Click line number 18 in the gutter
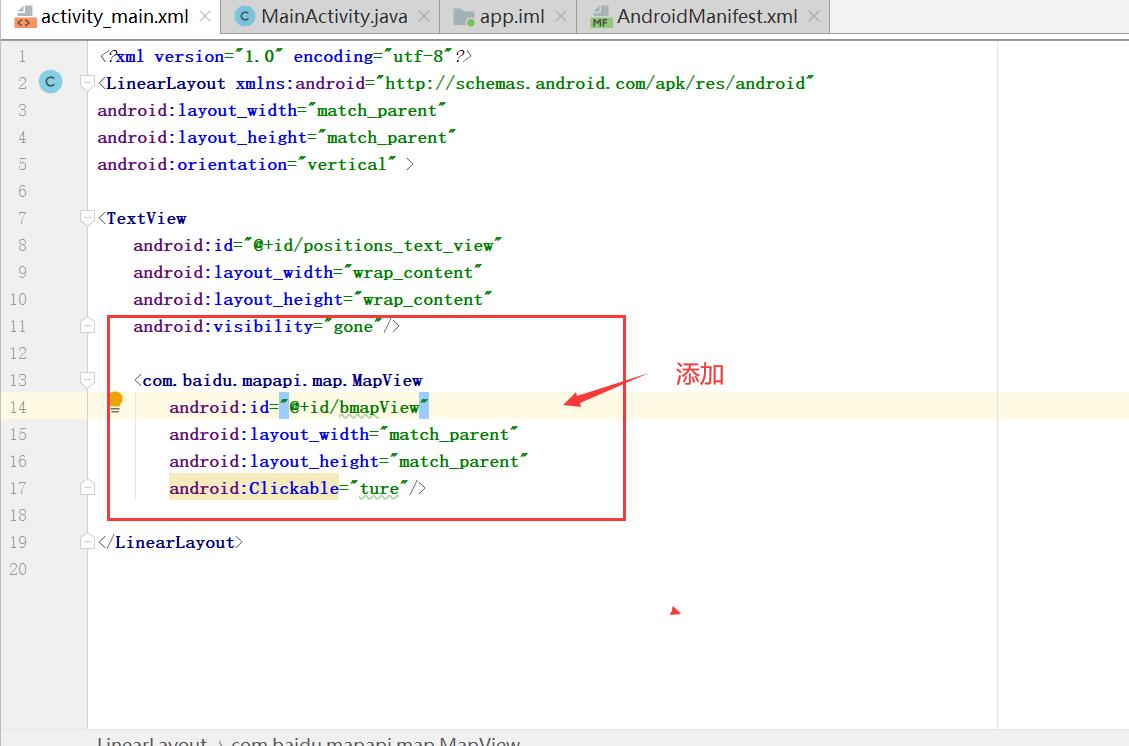This screenshot has width=1129, height=746. click(17, 515)
